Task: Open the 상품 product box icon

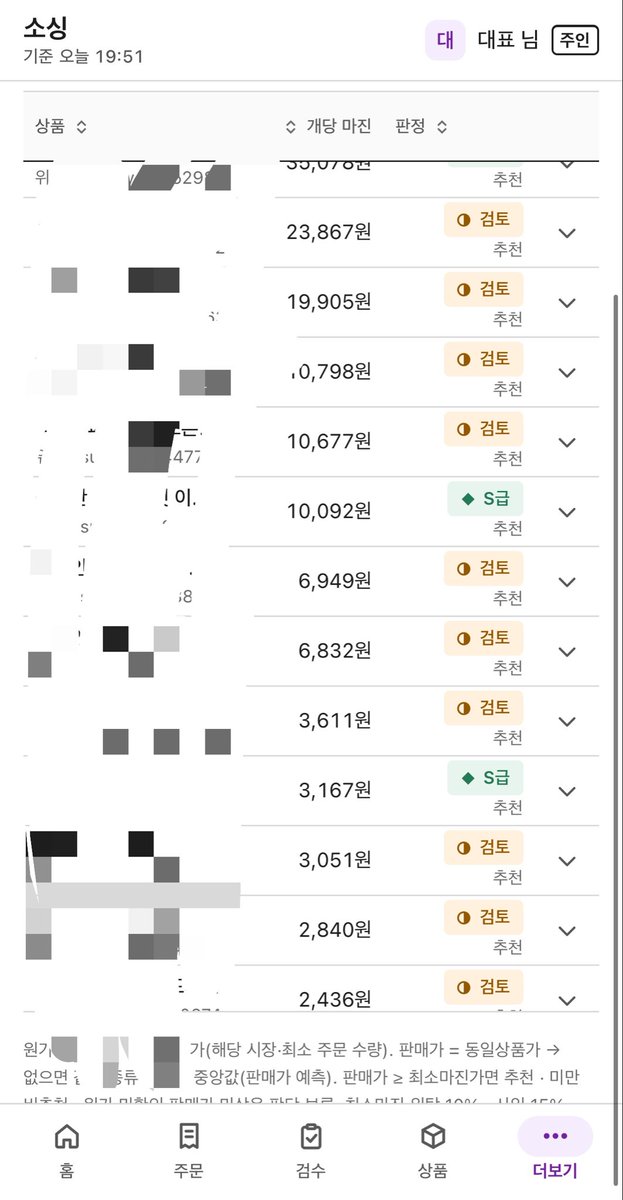Action: 433,1136
